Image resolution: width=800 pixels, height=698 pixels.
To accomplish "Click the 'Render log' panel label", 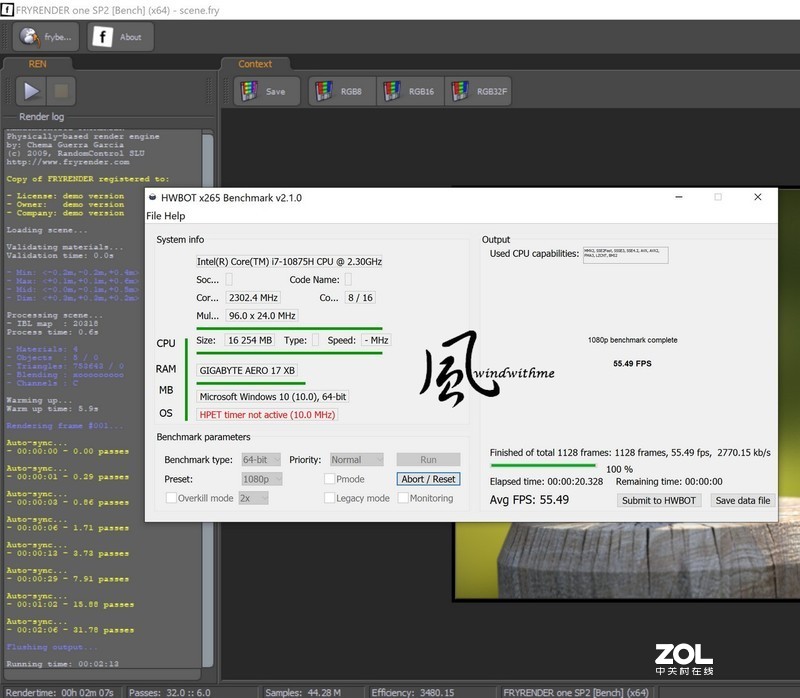I will (x=41, y=117).
